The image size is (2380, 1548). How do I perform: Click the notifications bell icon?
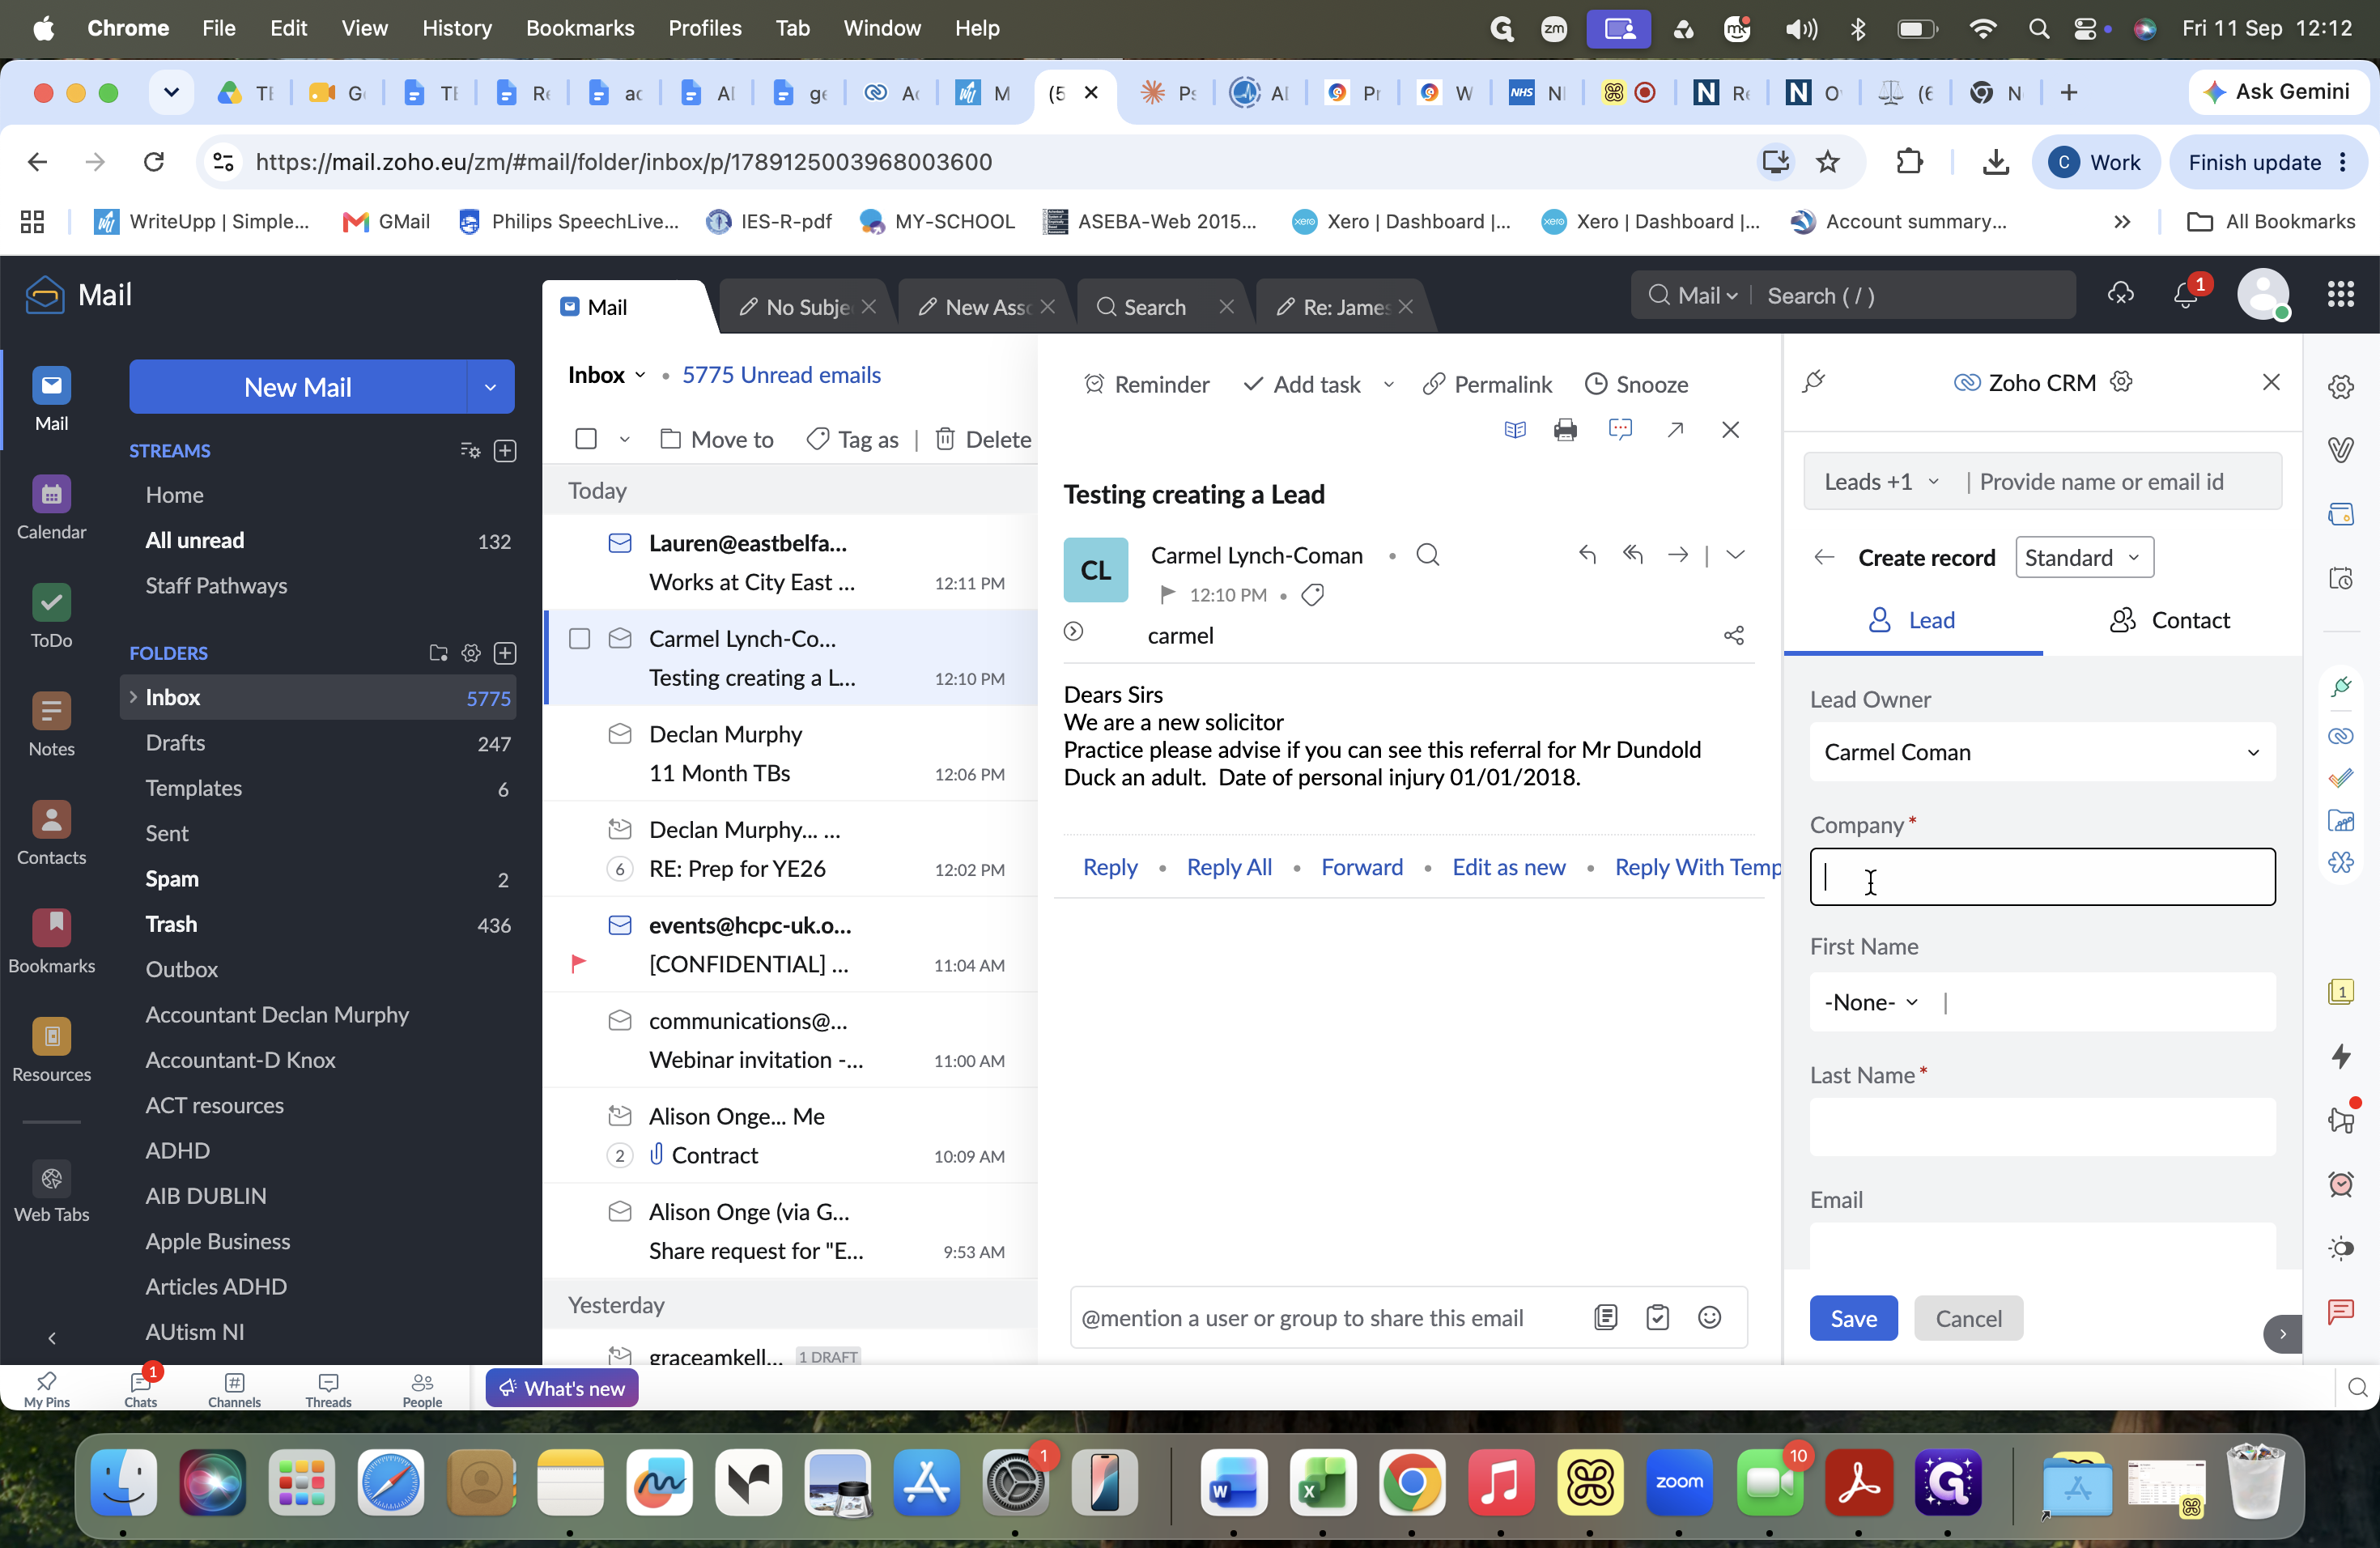[2186, 295]
